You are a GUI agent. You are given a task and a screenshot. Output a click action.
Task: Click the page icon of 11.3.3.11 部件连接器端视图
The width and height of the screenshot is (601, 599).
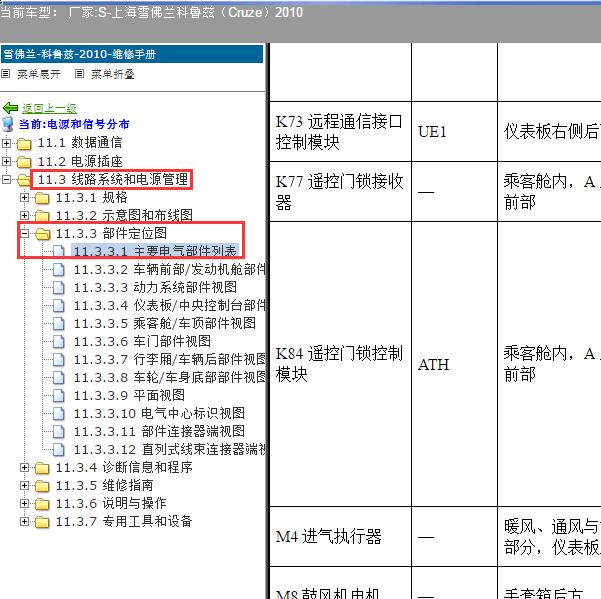(59, 432)
